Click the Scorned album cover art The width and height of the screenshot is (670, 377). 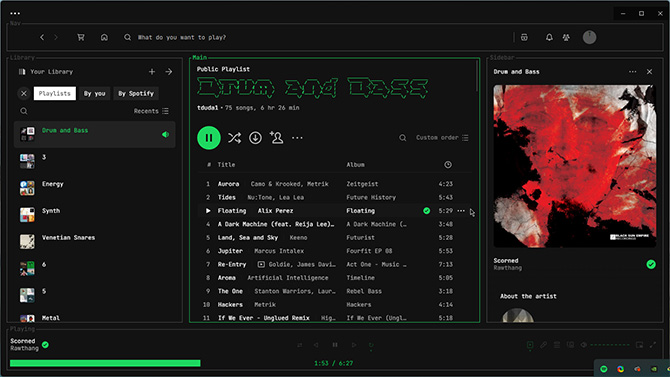pyautogui.click(x=575, y=166)
